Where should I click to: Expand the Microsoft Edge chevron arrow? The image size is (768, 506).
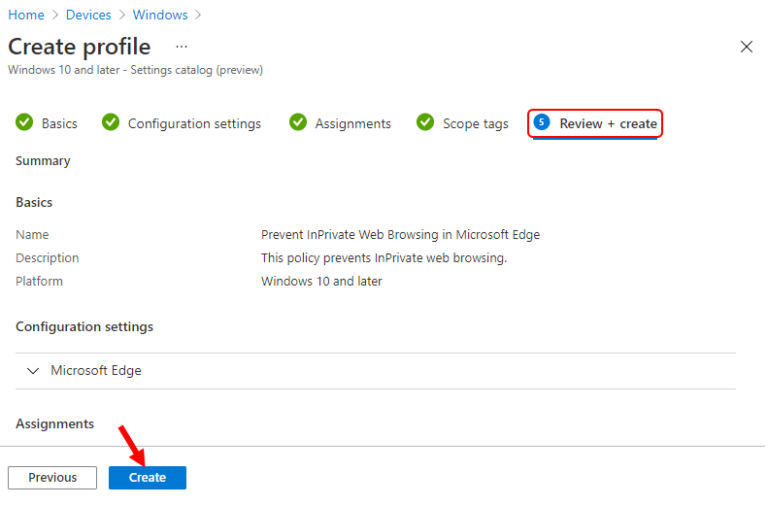(33, 371)
